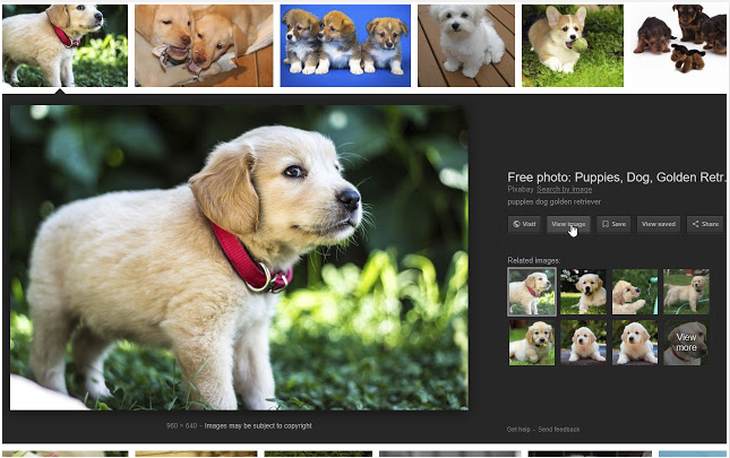Viewport: 730px width, 458px height.
Task: Open the top-row result of two puppies cuddling
Action: pyautogui.click(x=203, y=45)
